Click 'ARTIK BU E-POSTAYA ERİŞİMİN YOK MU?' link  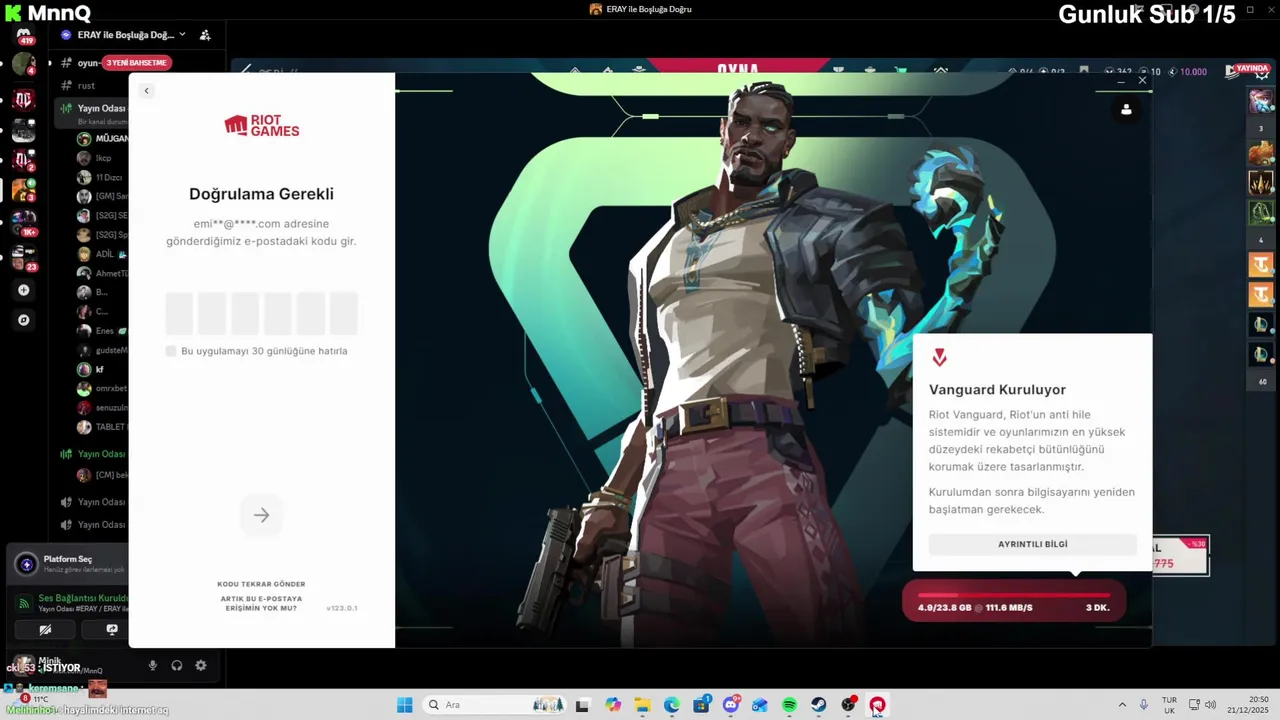coord(261,603)
